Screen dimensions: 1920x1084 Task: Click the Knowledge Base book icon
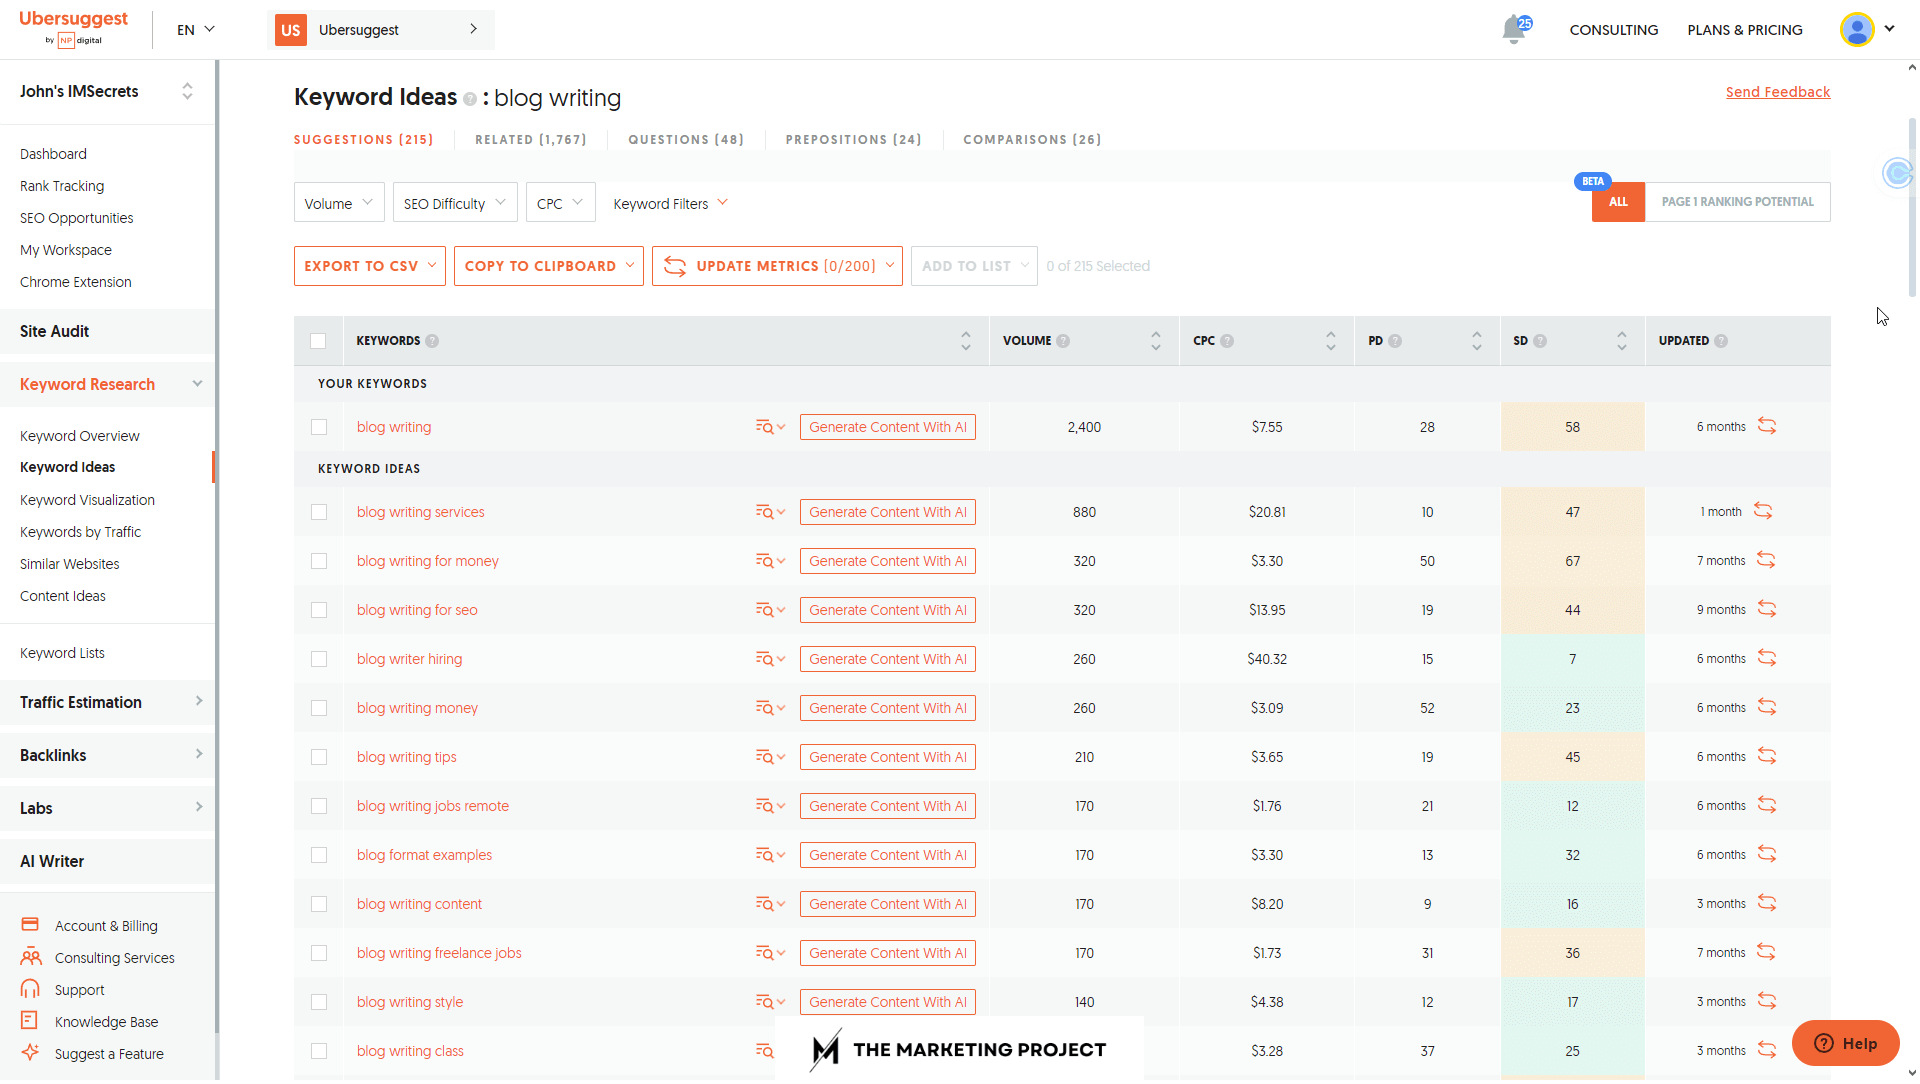[29, 1021]
